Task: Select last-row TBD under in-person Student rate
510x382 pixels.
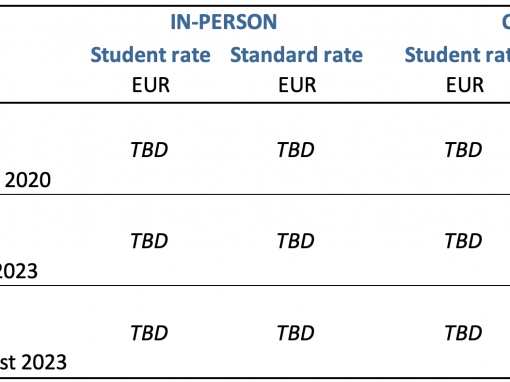Action: click(x=149, y=333)
